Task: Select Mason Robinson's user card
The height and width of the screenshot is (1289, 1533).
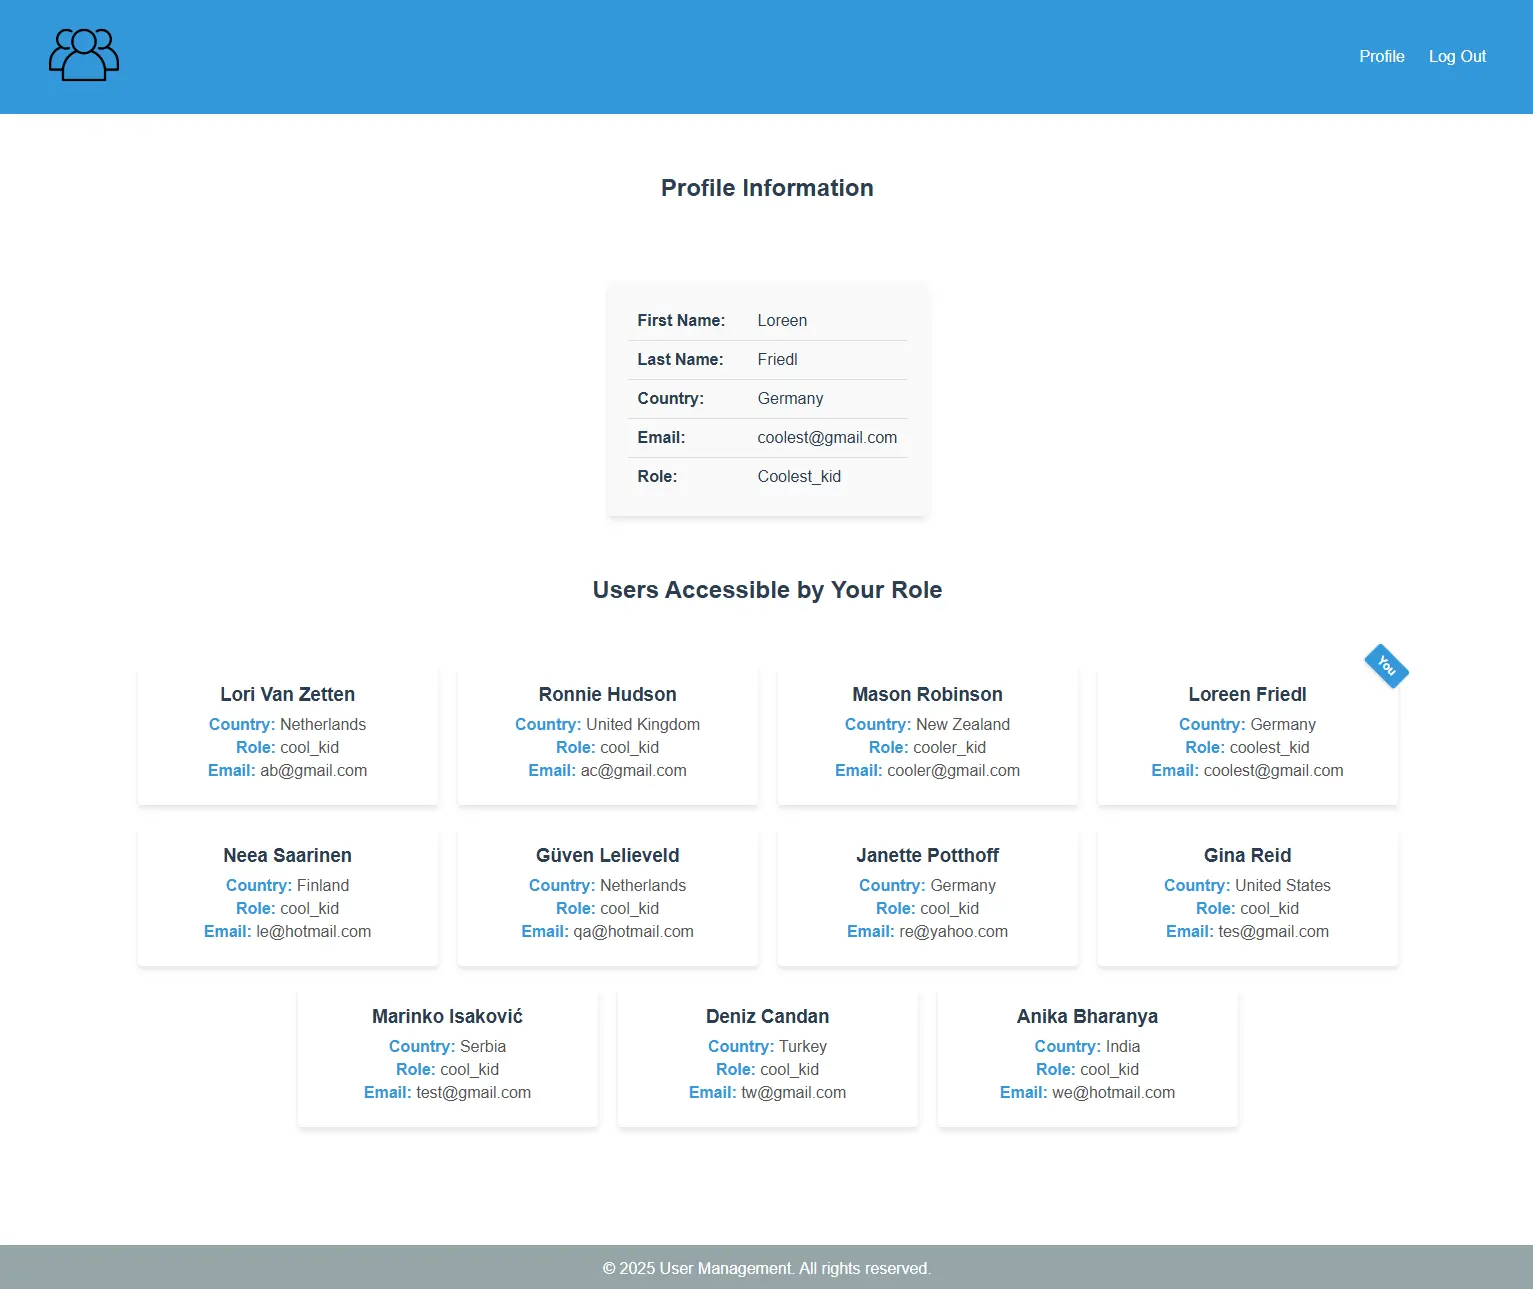Action: (x=927, y=733)
